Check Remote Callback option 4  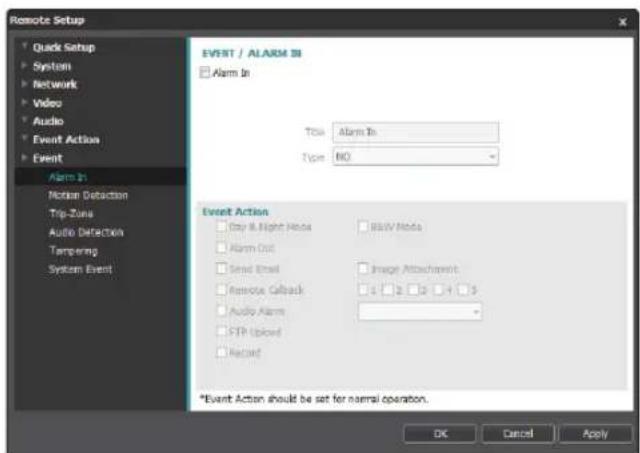[x=438, y=290]
